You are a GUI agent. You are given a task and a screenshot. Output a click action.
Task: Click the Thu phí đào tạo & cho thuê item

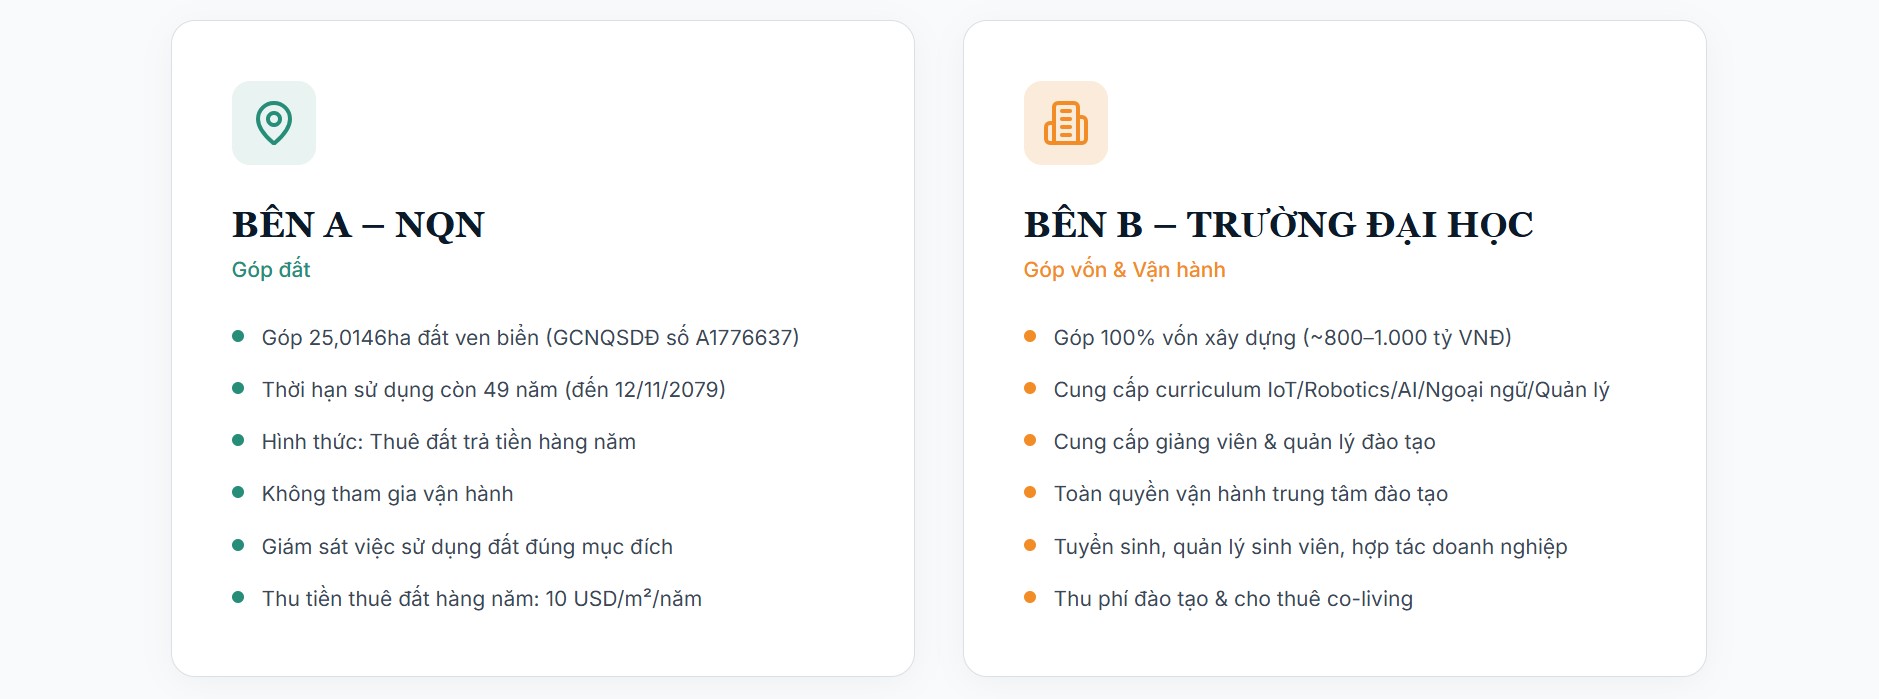pos(1233,599)
